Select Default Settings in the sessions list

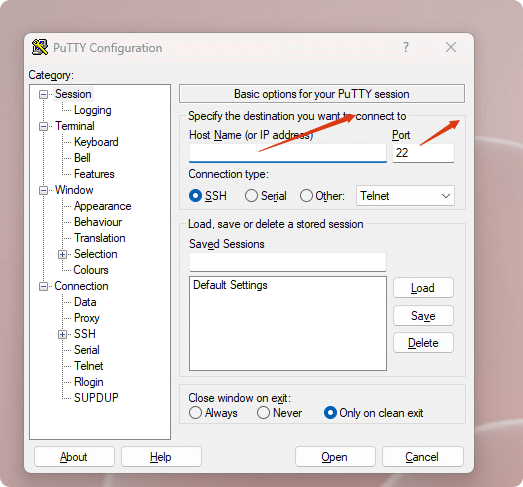[x=230, y=285]
